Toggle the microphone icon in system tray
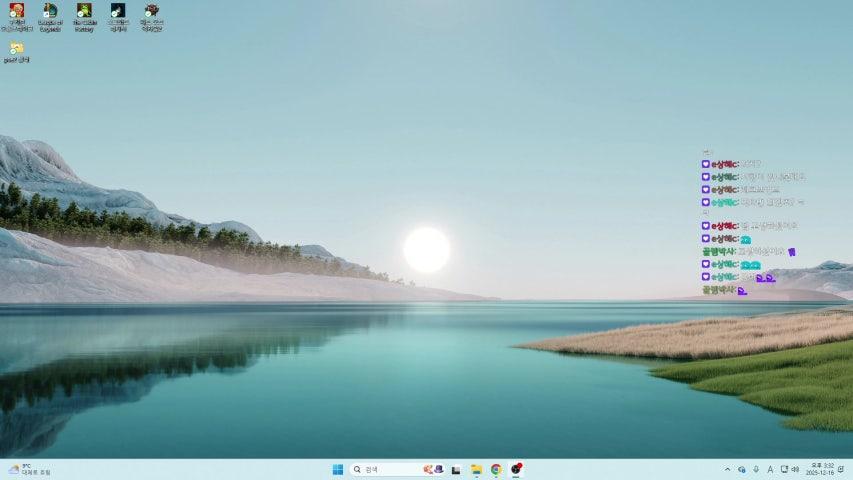 coord(755,469)
